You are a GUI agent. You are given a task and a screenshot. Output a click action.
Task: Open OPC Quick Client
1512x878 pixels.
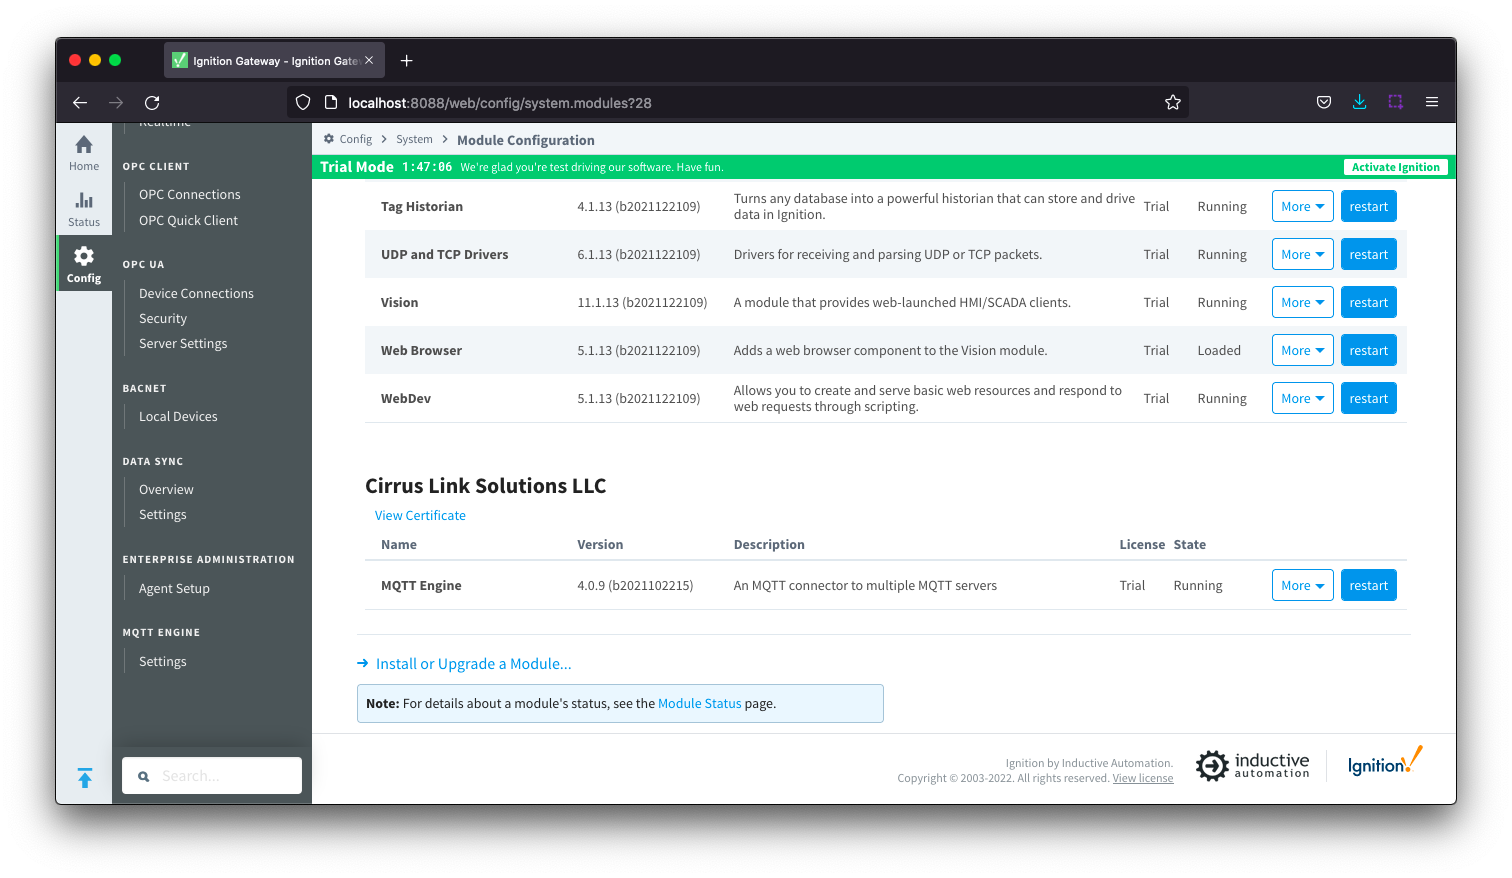coord(188,221)
